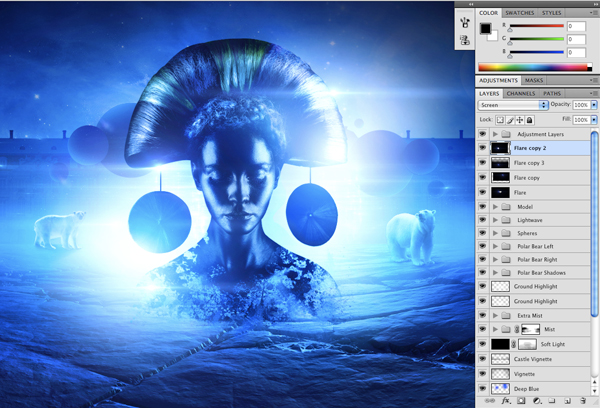Screen dimensions: 600x408
Task: Click the Mist group folder icon
Action: [506, 329]
